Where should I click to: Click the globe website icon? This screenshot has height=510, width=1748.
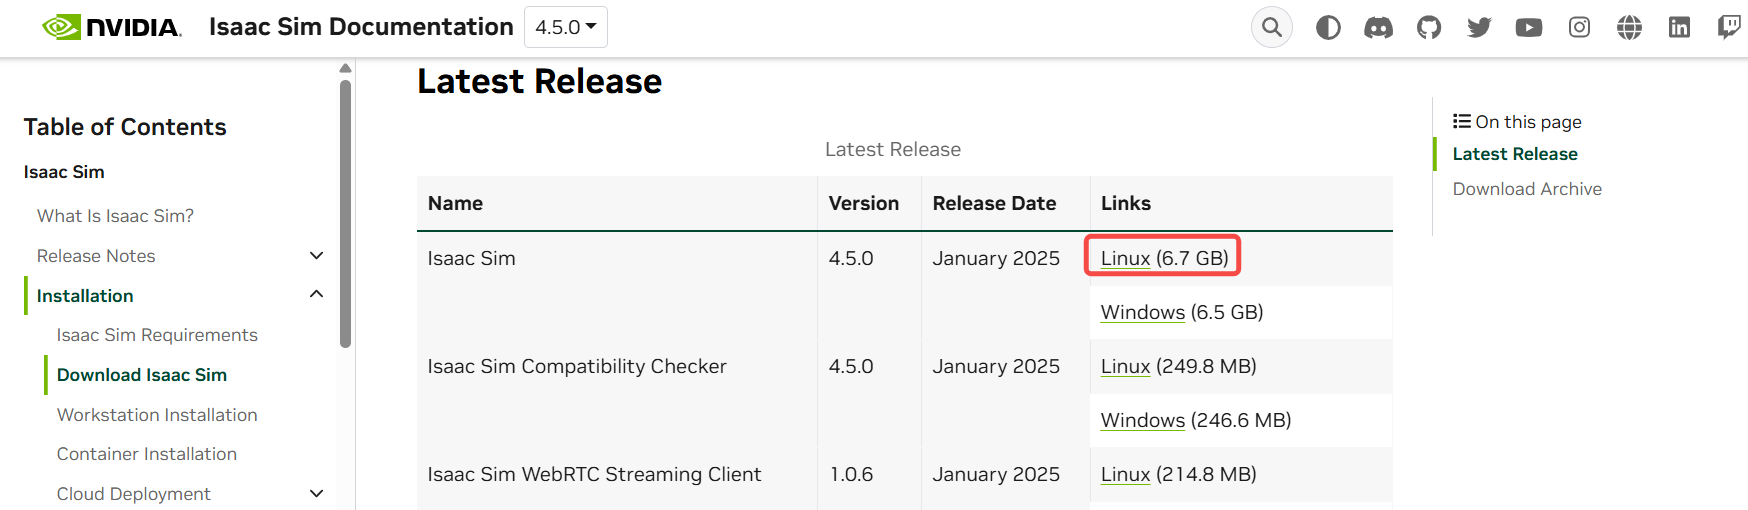click(x=1629, y=27)
